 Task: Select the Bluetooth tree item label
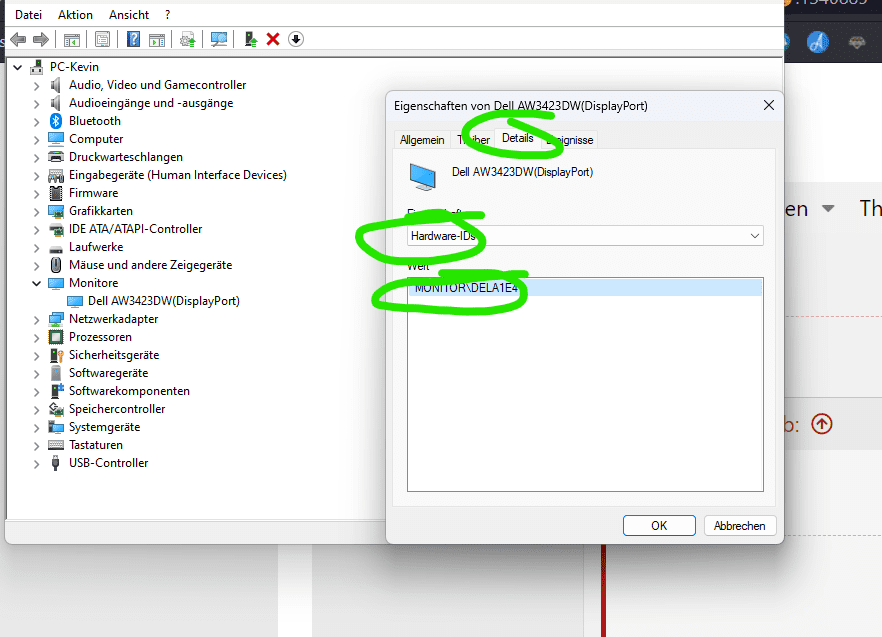[x=94, y=121]
